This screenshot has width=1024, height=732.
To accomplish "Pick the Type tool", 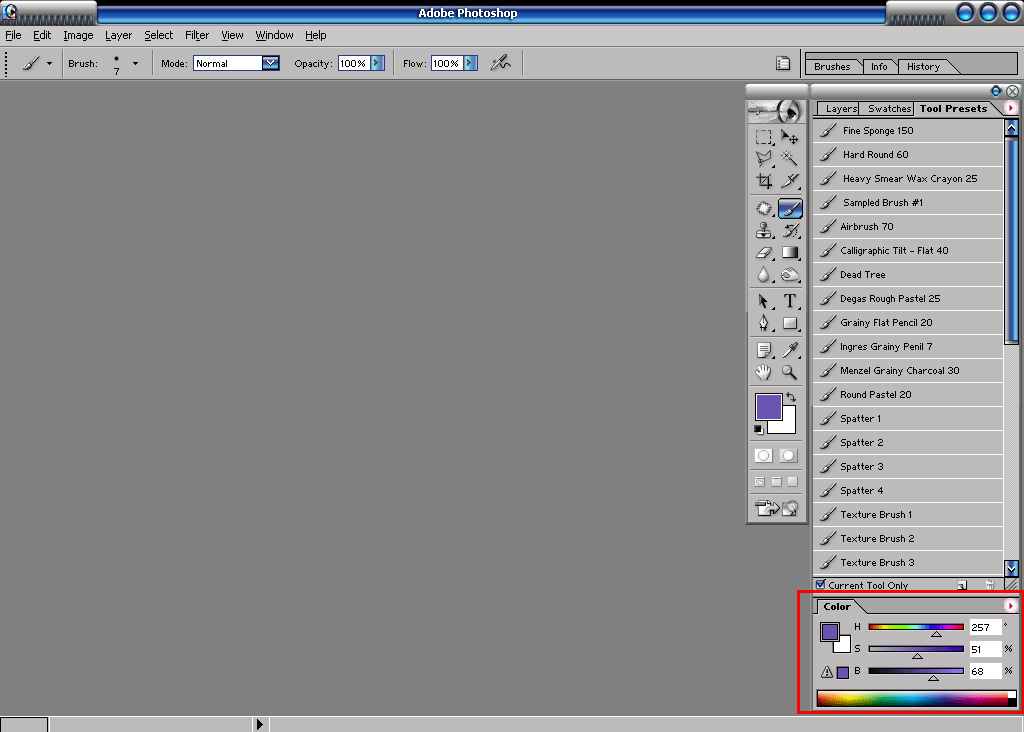I will pos(790,301).
